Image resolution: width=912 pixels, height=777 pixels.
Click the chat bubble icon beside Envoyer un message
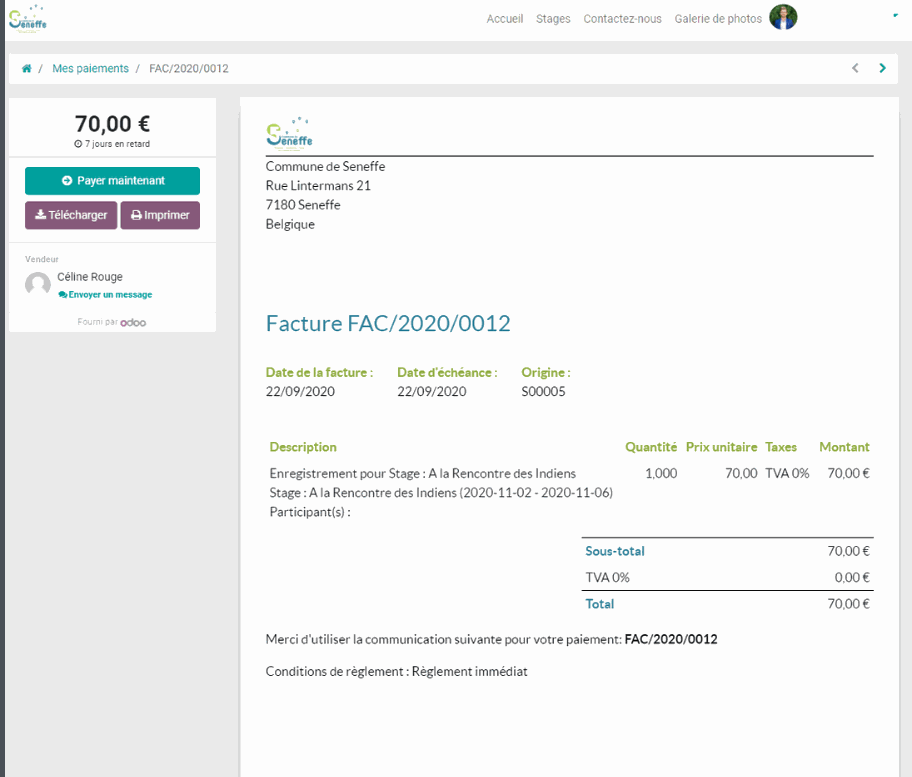(63, 294)
